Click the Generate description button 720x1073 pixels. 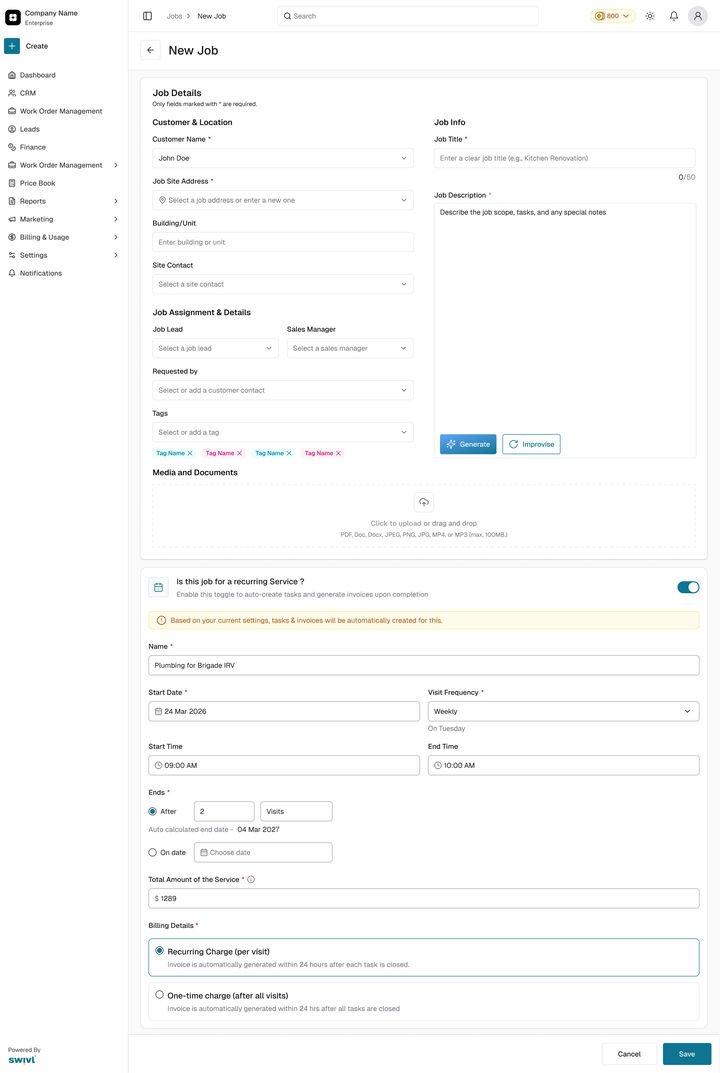coord(468,444)
